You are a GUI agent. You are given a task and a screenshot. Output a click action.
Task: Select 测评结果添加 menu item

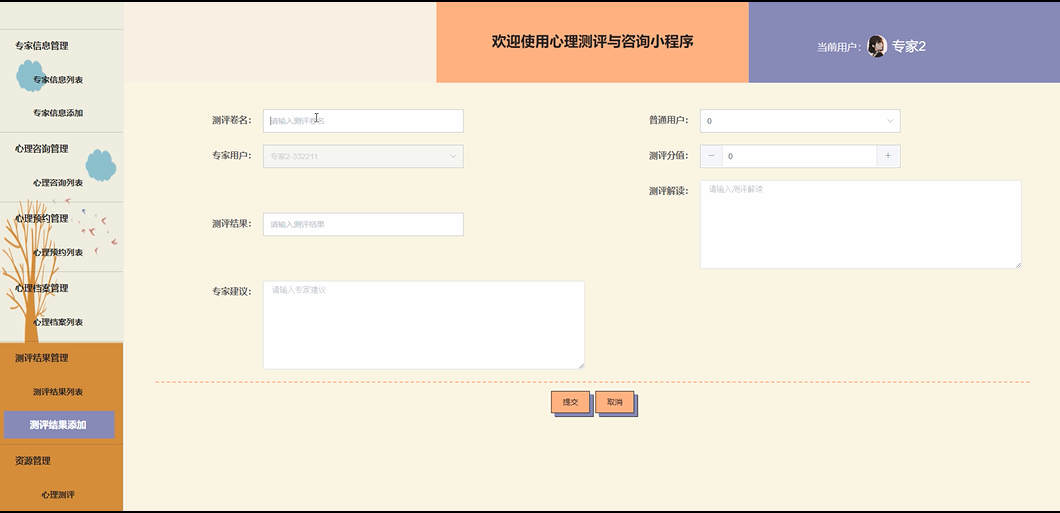tap(59, 425)
